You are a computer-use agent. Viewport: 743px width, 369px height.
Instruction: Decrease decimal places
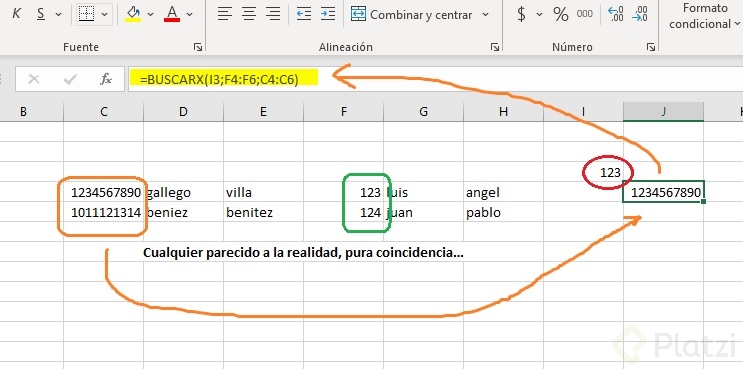point(640,14)
